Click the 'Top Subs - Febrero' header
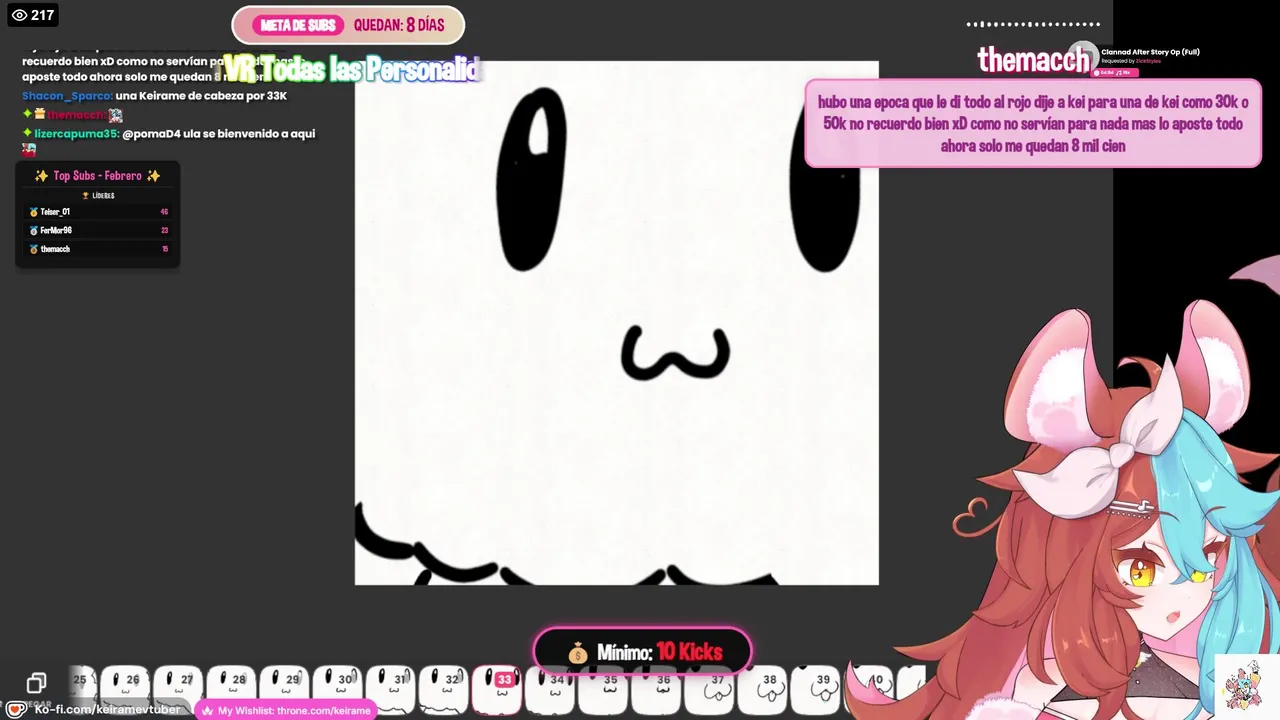The width and height of the screenshot is (1280, 720). [97, 176]
